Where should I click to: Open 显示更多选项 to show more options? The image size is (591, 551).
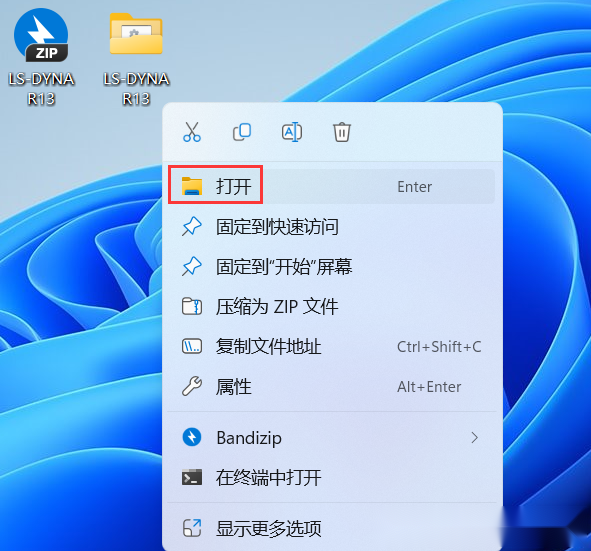331,528
